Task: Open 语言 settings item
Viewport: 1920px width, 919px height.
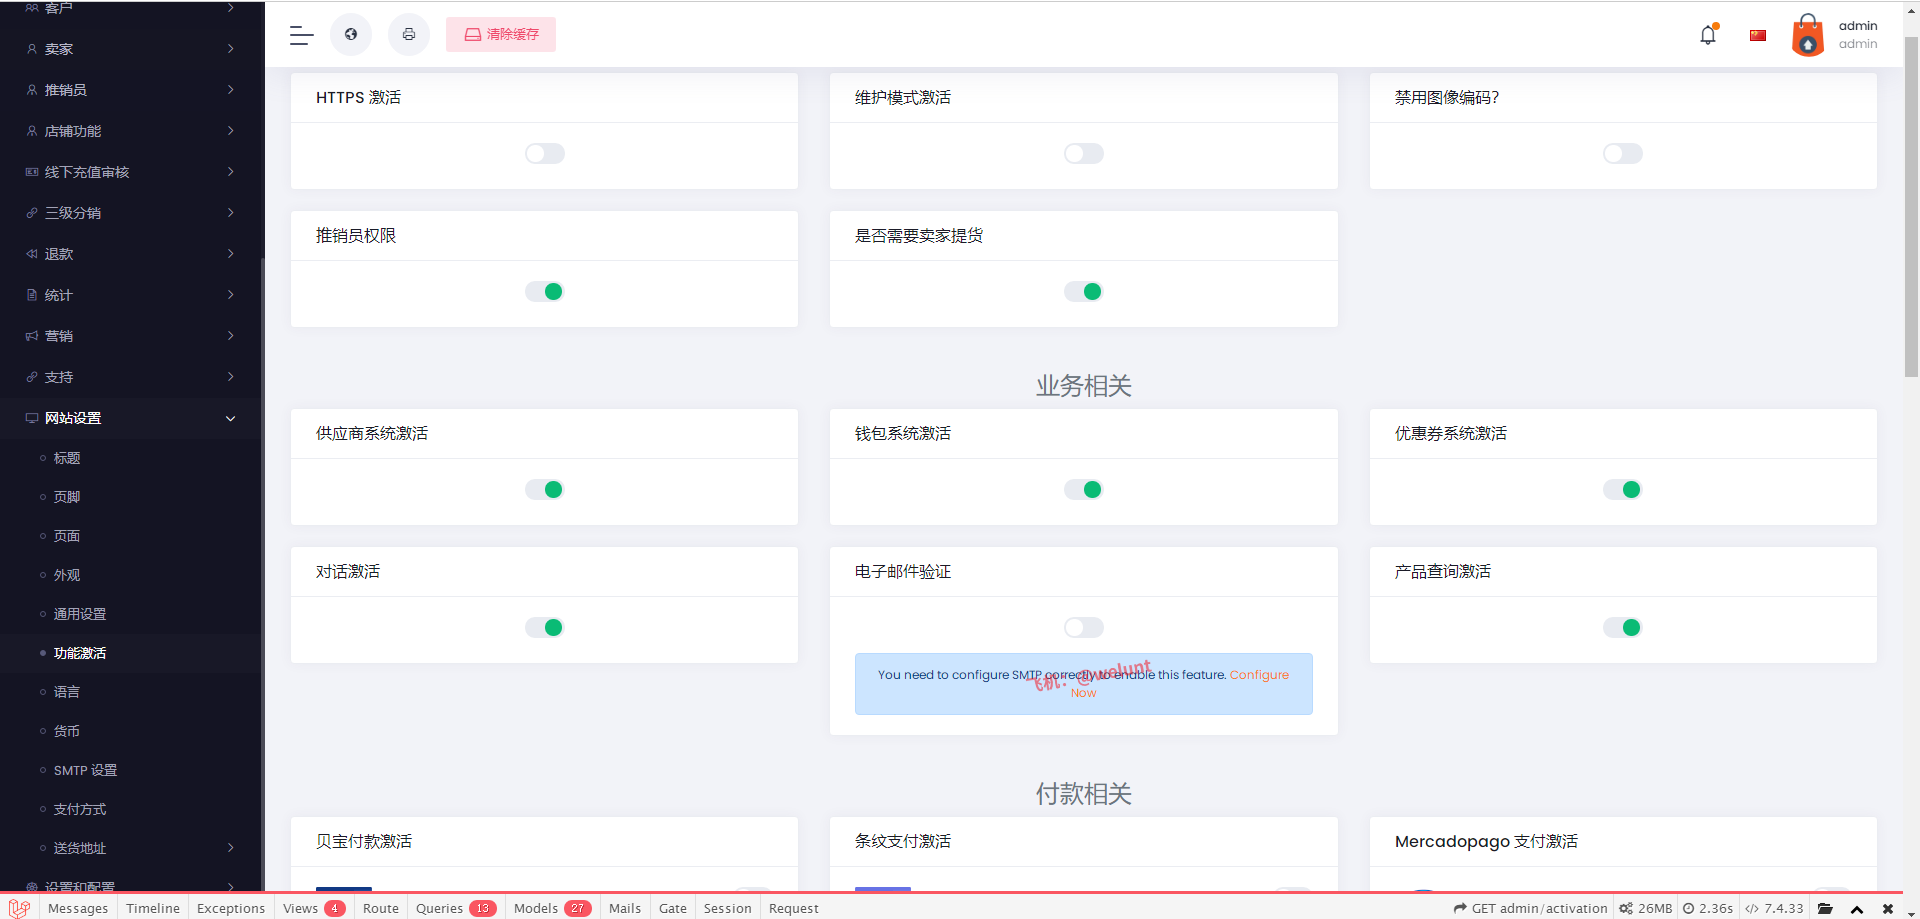Action: coord(131,692)
